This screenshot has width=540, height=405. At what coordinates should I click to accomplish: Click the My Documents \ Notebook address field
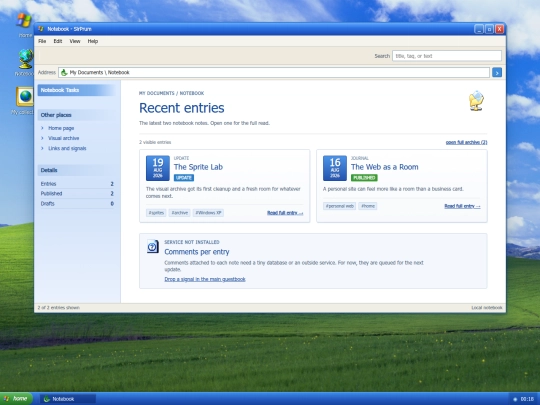[x=274, y=72]
